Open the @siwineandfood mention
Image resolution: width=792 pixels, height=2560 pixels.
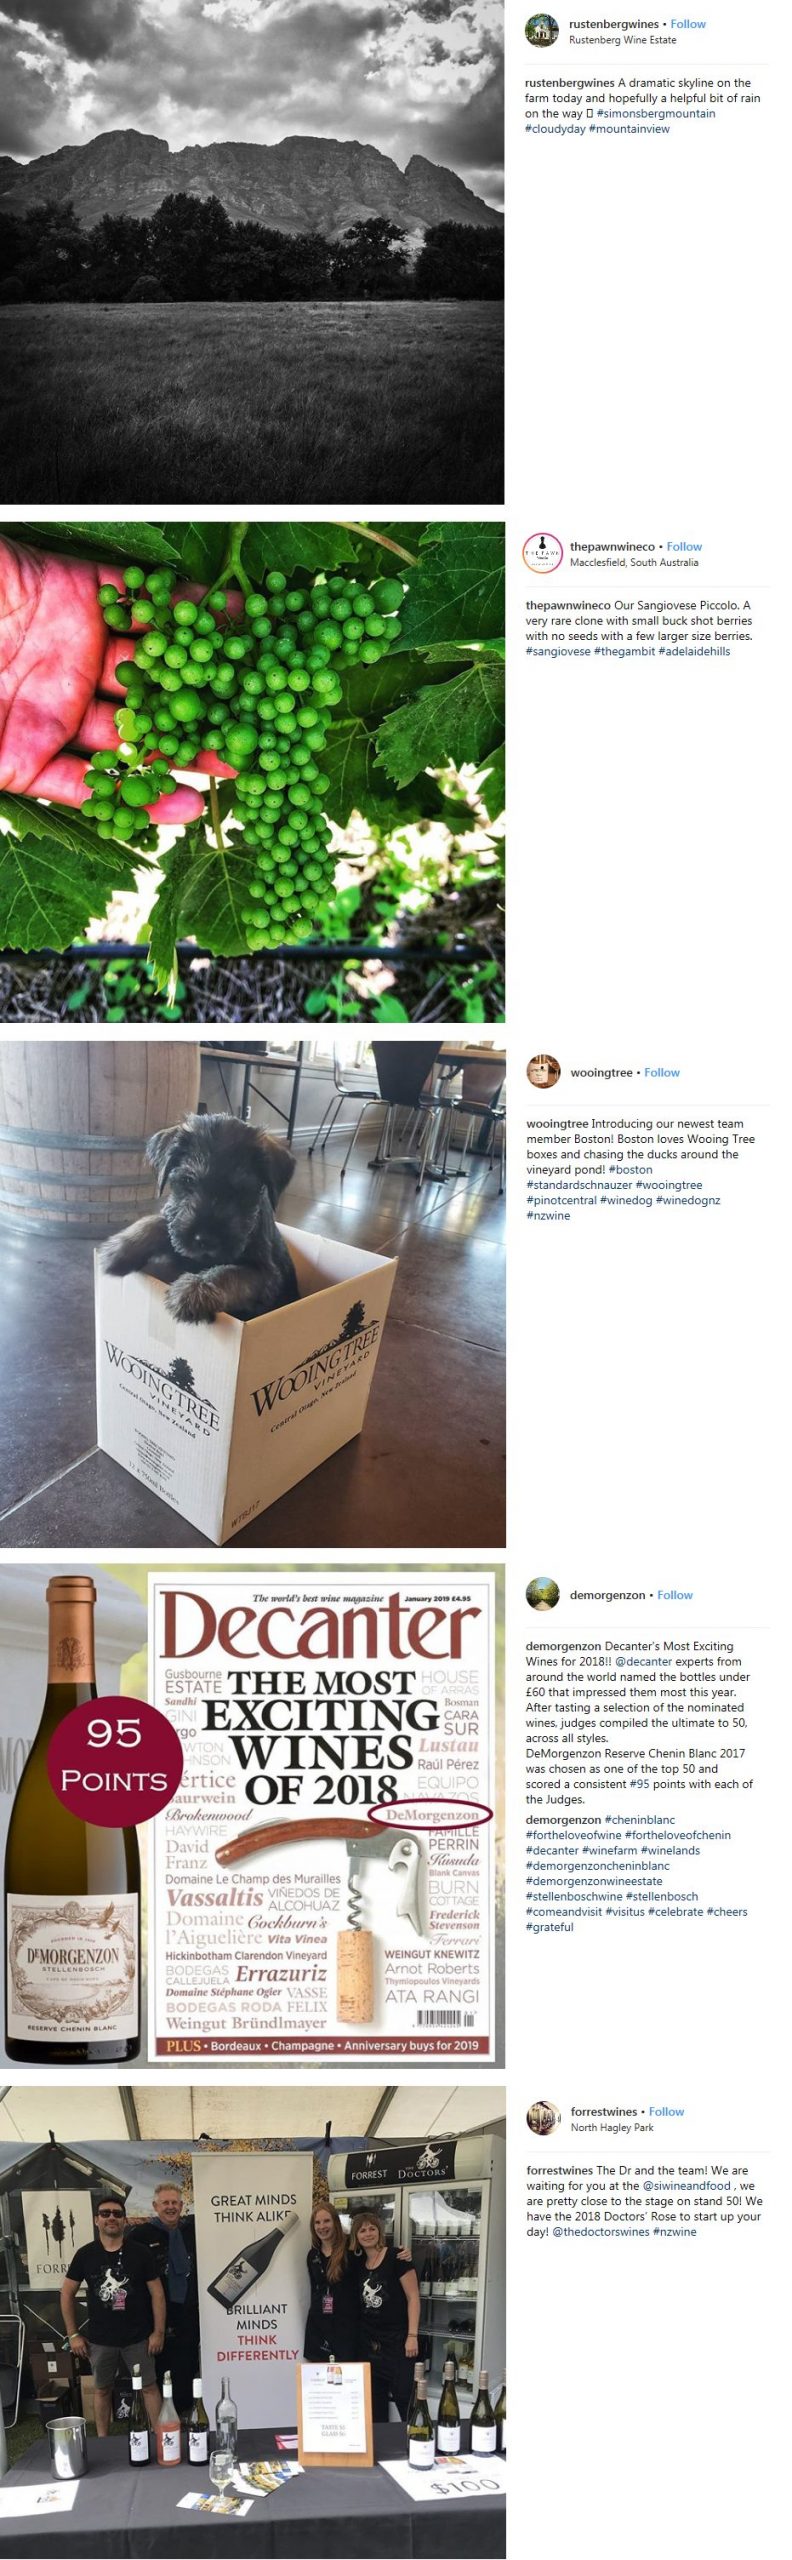pos(686,2186)
